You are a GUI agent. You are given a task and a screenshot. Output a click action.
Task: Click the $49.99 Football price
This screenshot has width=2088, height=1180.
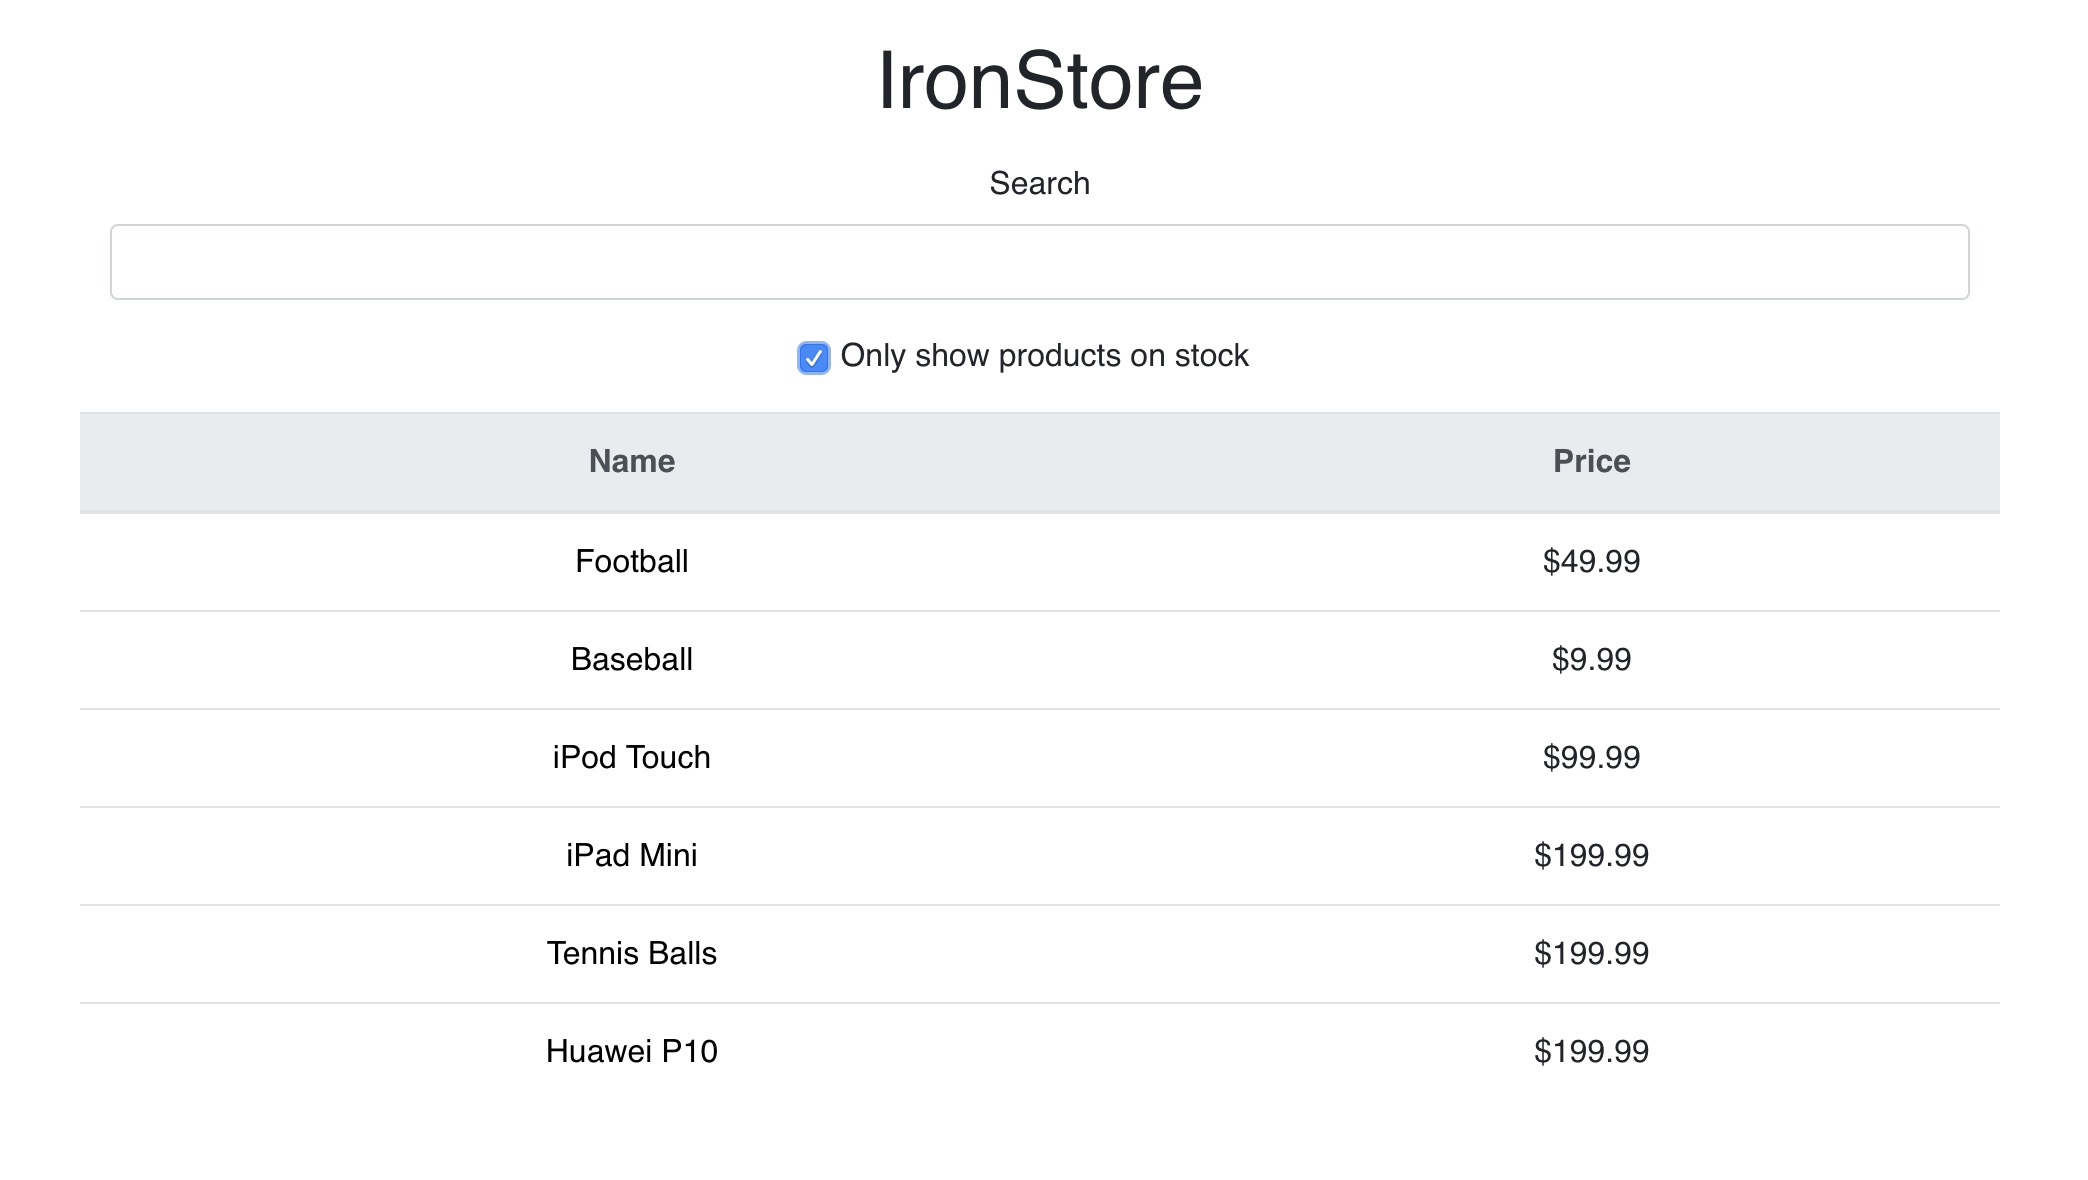[x=1591, y=562]
